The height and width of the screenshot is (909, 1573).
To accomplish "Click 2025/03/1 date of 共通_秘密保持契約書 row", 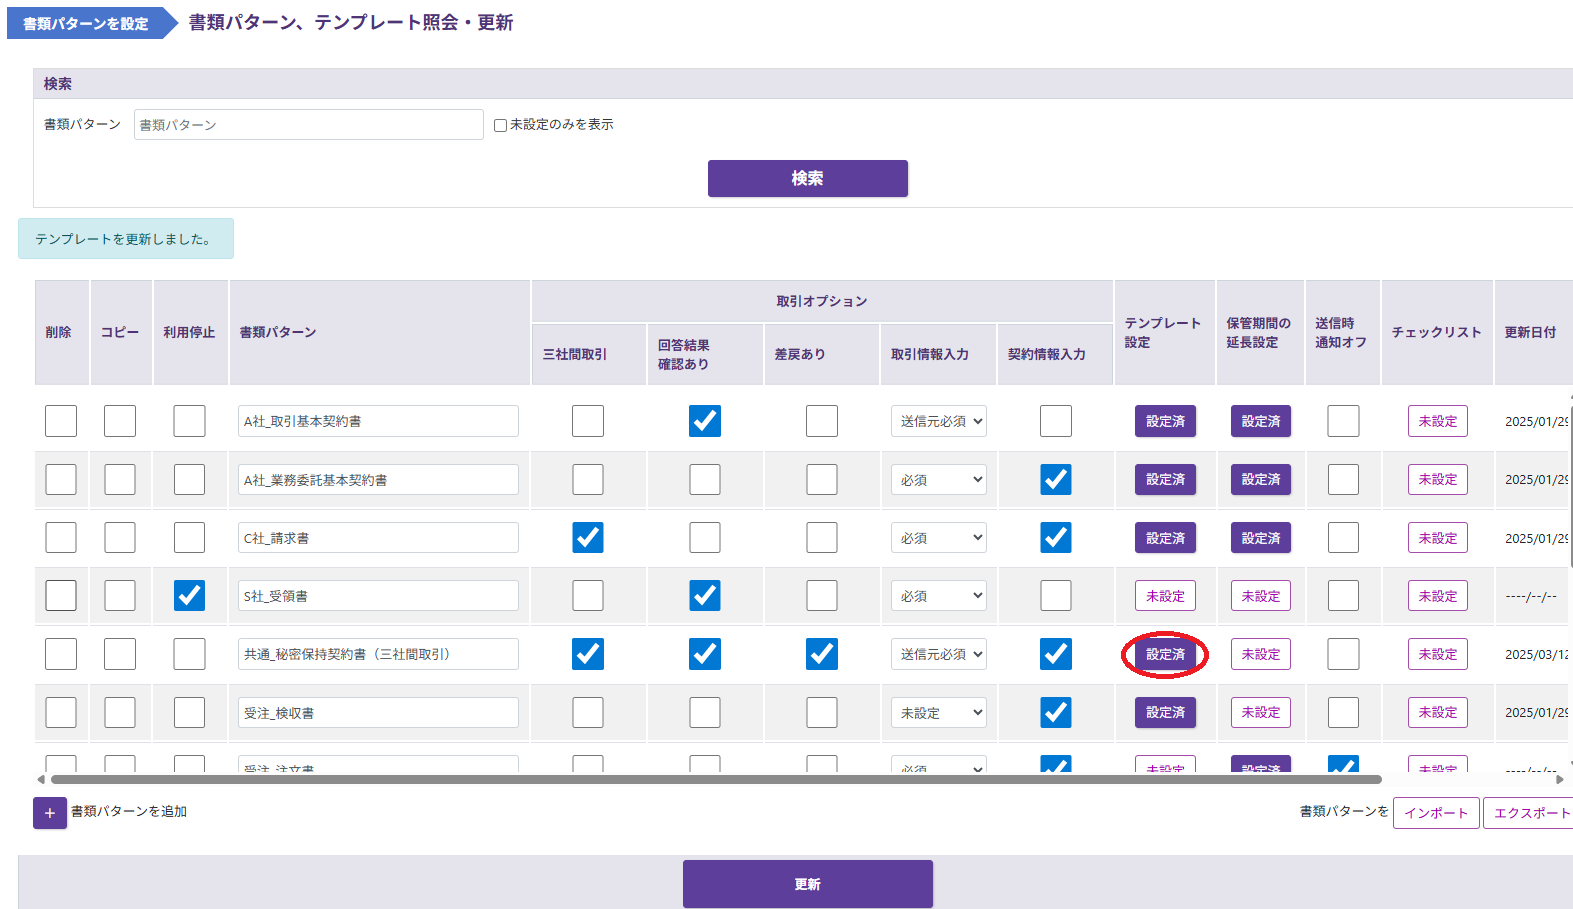I will 1536,654.
